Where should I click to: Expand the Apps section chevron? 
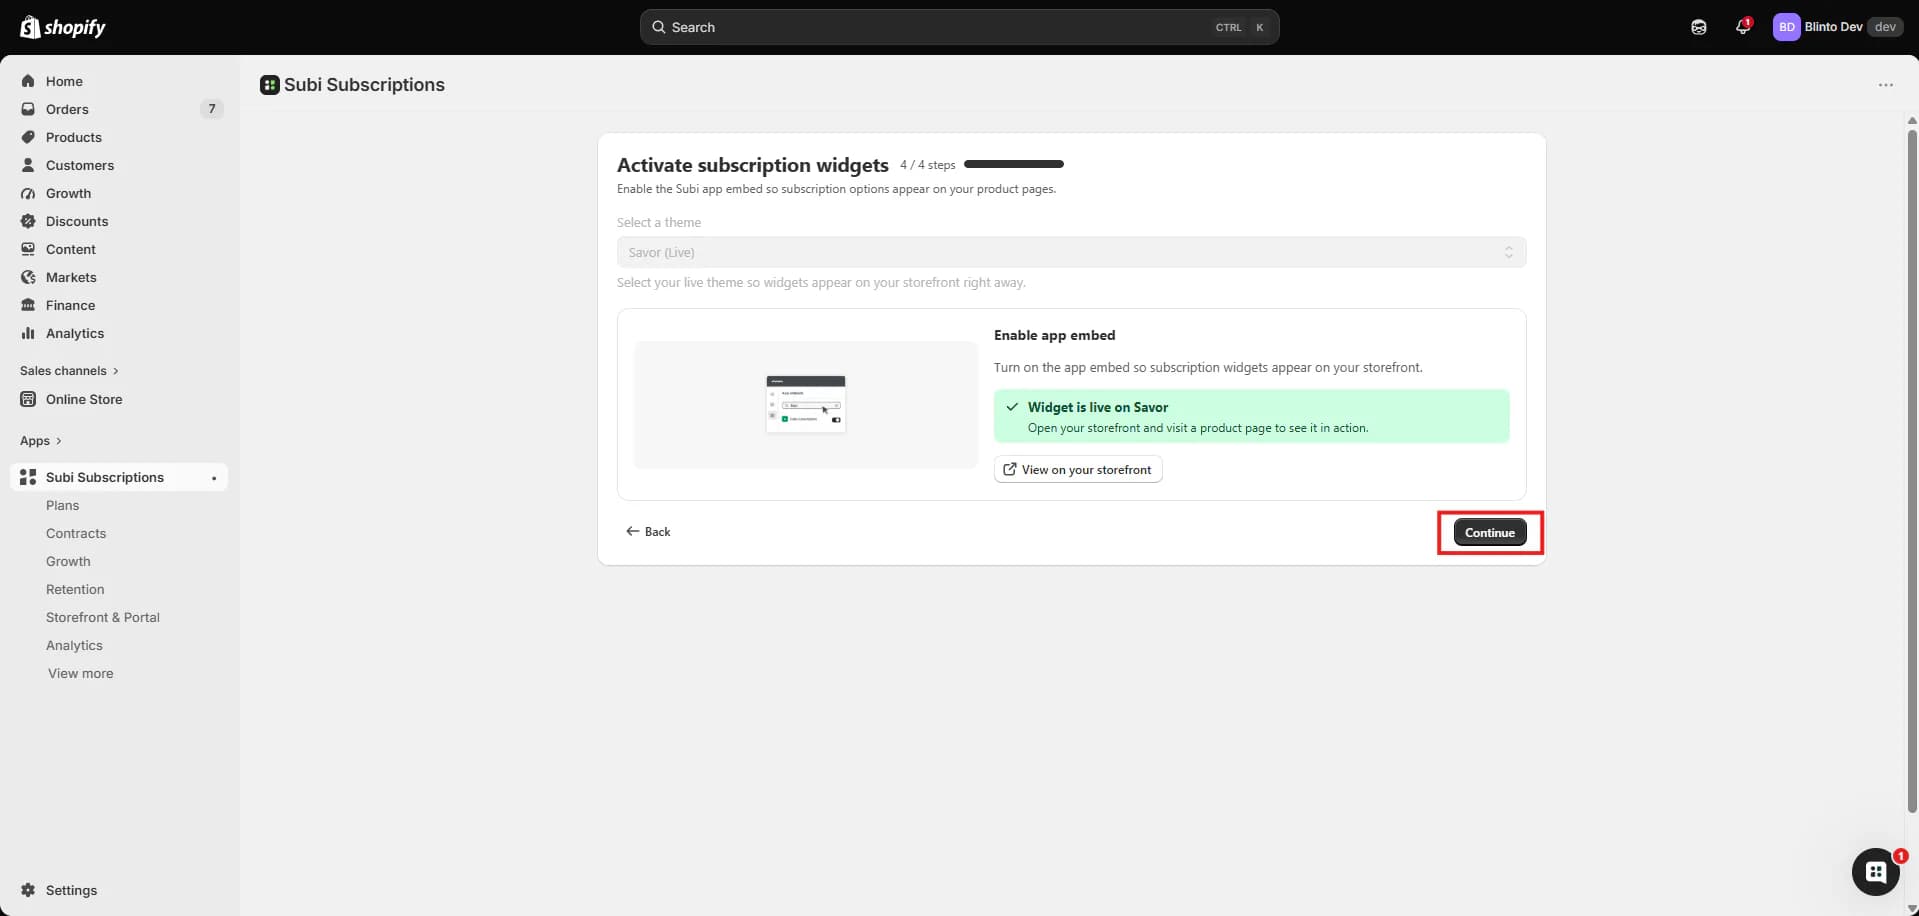(59, 441)
